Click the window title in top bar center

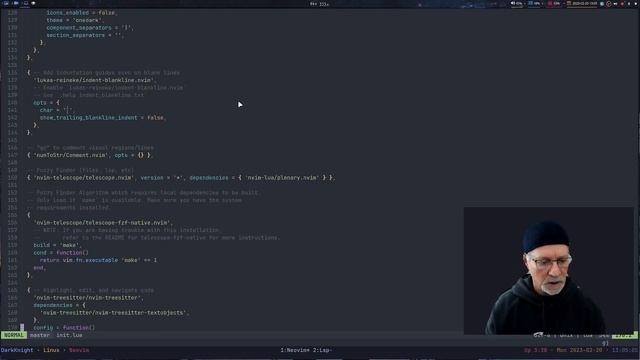pyautogui.click(x=320, y=4)
